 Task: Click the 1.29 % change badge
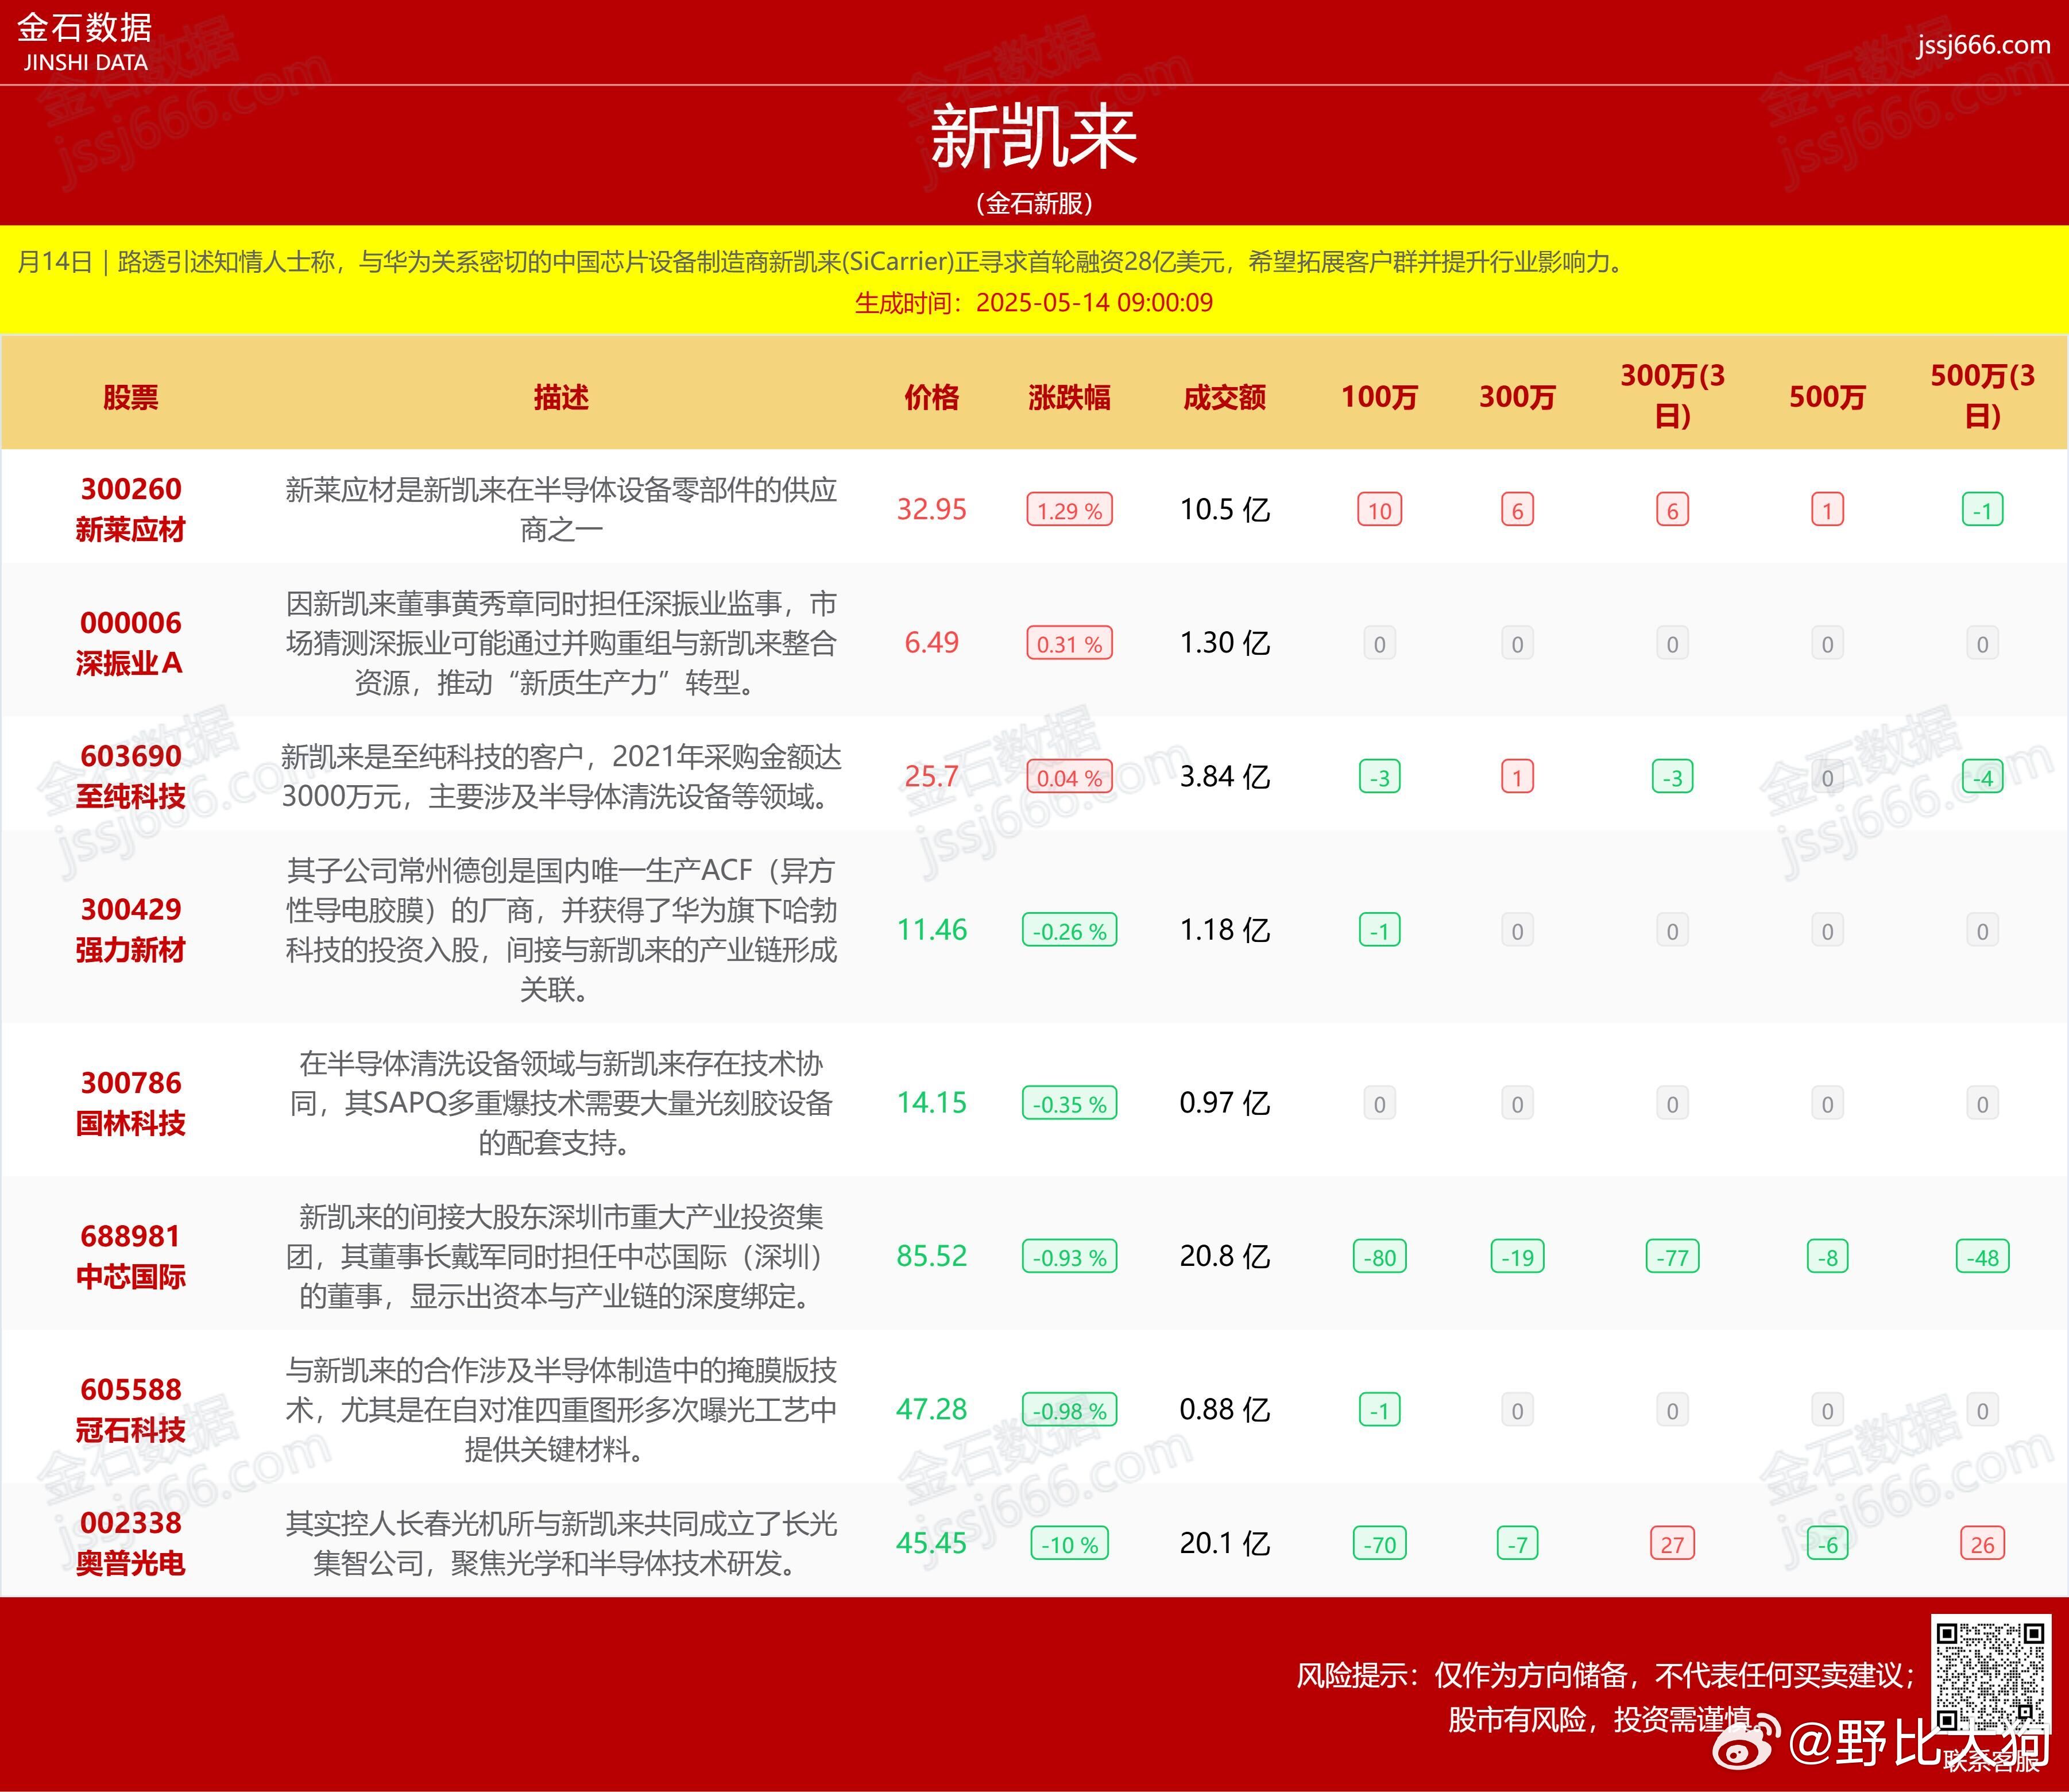(1069, 510)
